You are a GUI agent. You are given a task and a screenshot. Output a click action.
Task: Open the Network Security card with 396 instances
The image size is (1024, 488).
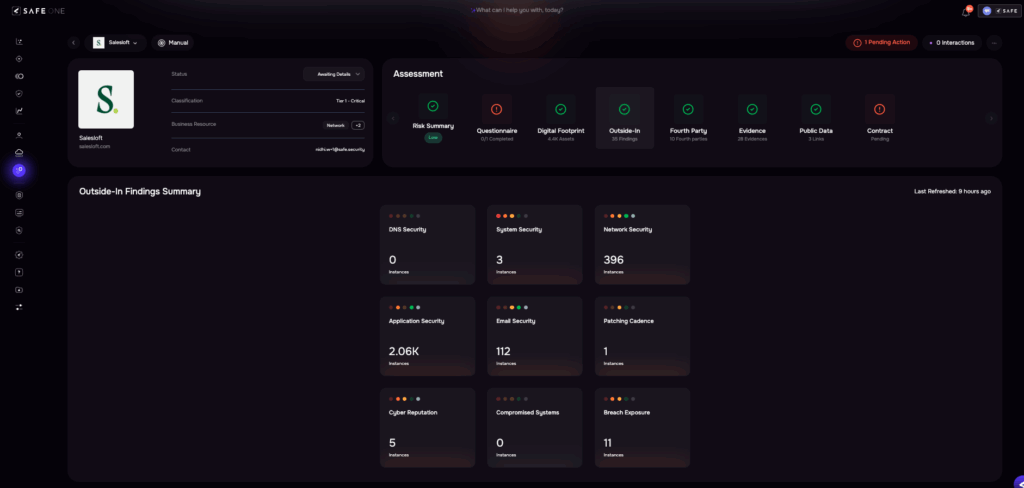(x=642, y=245)
